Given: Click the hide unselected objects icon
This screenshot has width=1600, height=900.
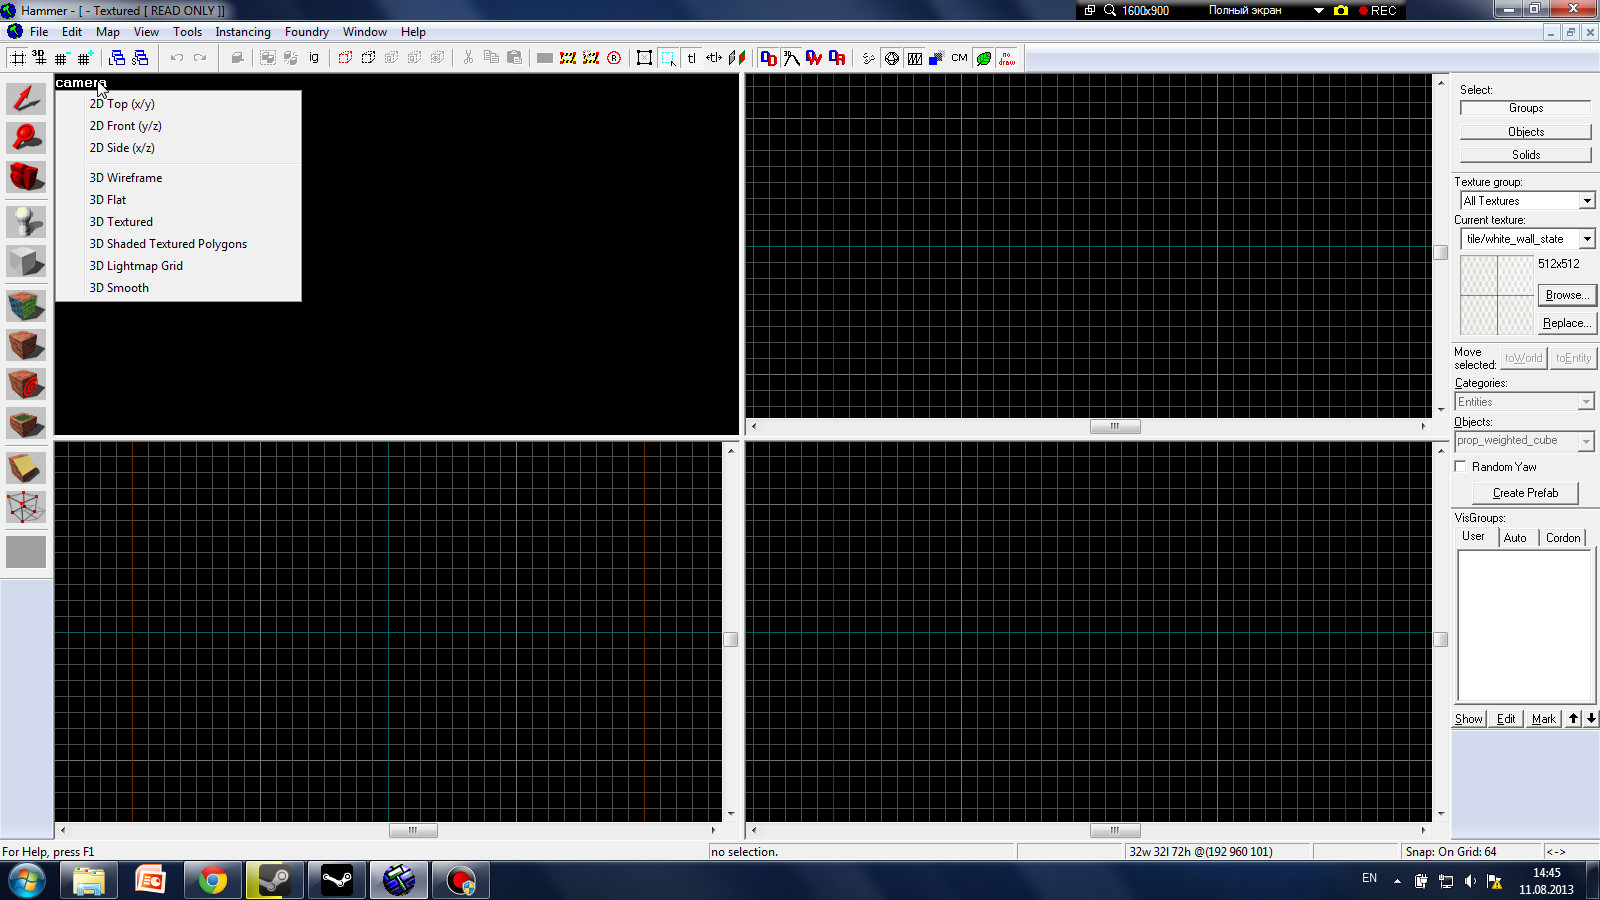Looking at the screenshot, I should [369, 58].
